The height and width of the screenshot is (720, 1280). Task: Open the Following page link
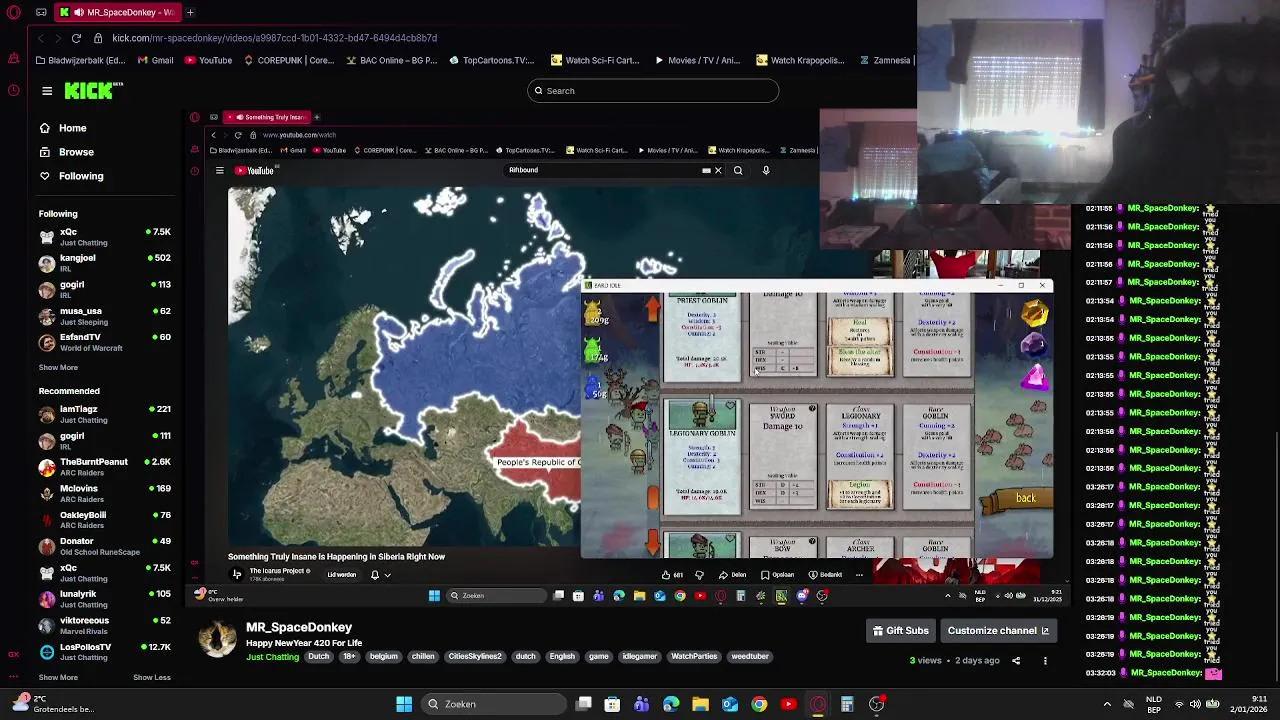(71, 176)
